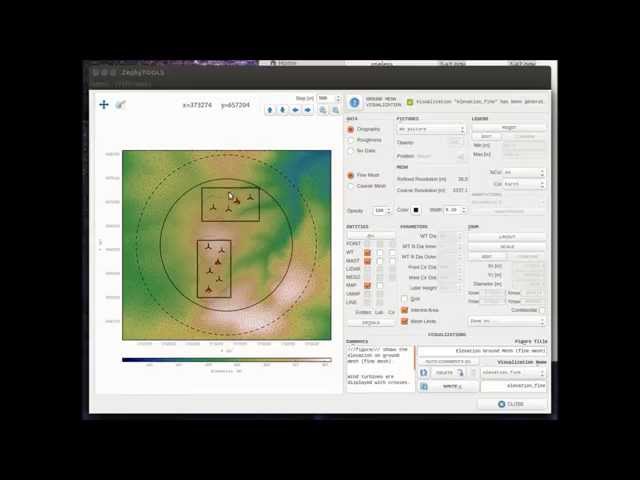
Task: Click the green status icon beside the message
Action: (410, 102)
